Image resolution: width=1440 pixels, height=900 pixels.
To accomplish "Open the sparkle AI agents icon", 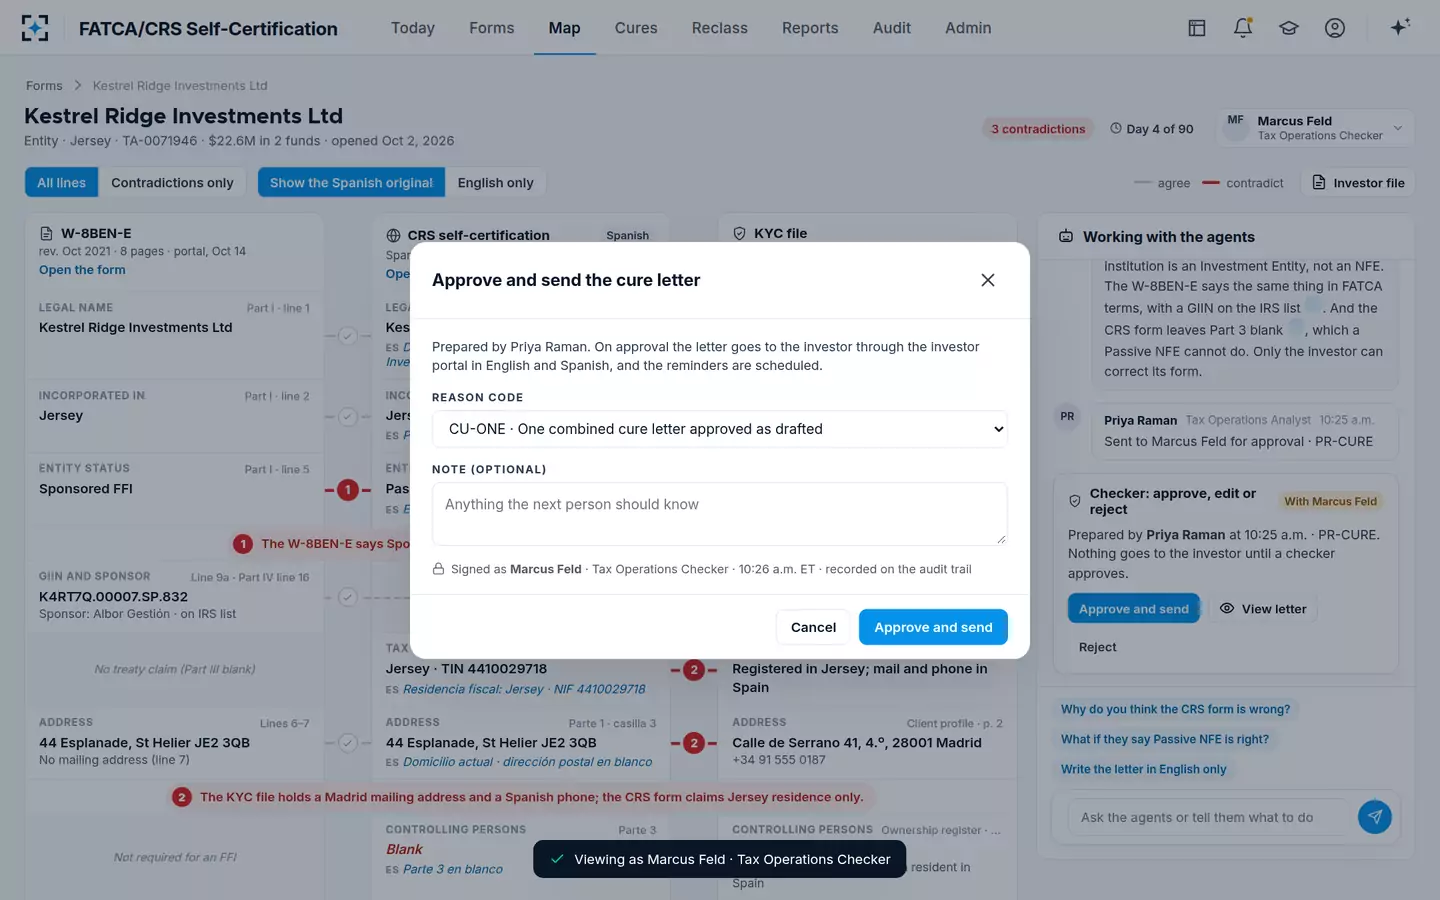I will pos(1400,27).
